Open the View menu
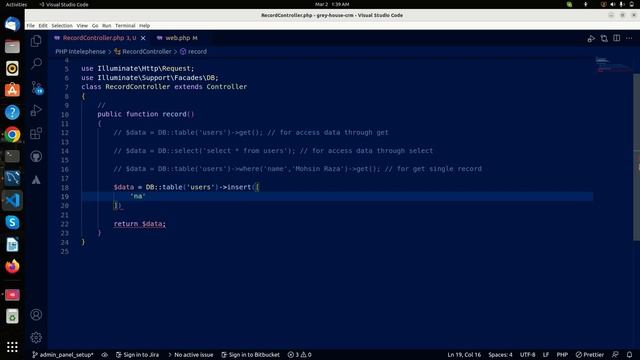 coord(82,25)
